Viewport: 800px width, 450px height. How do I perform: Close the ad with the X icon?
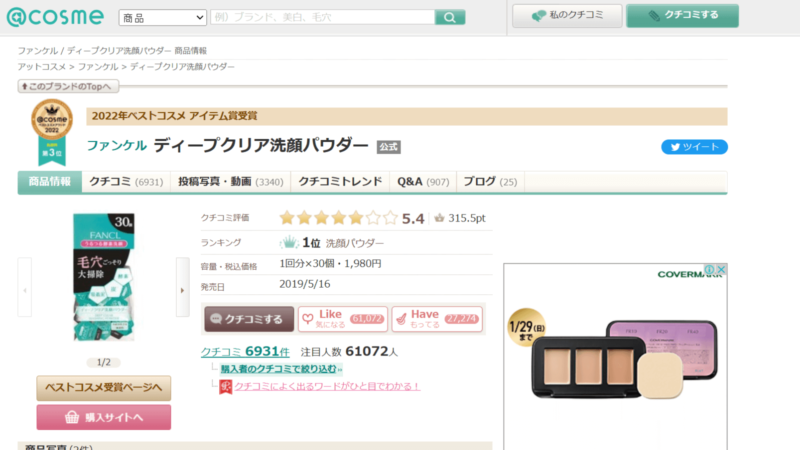(x=721, y=269)
